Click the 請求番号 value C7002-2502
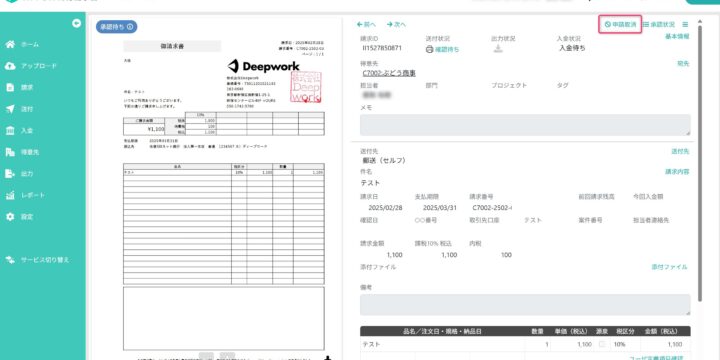This screenshot has height=360, width=720. pyautogui.click(x=492, y=208)
